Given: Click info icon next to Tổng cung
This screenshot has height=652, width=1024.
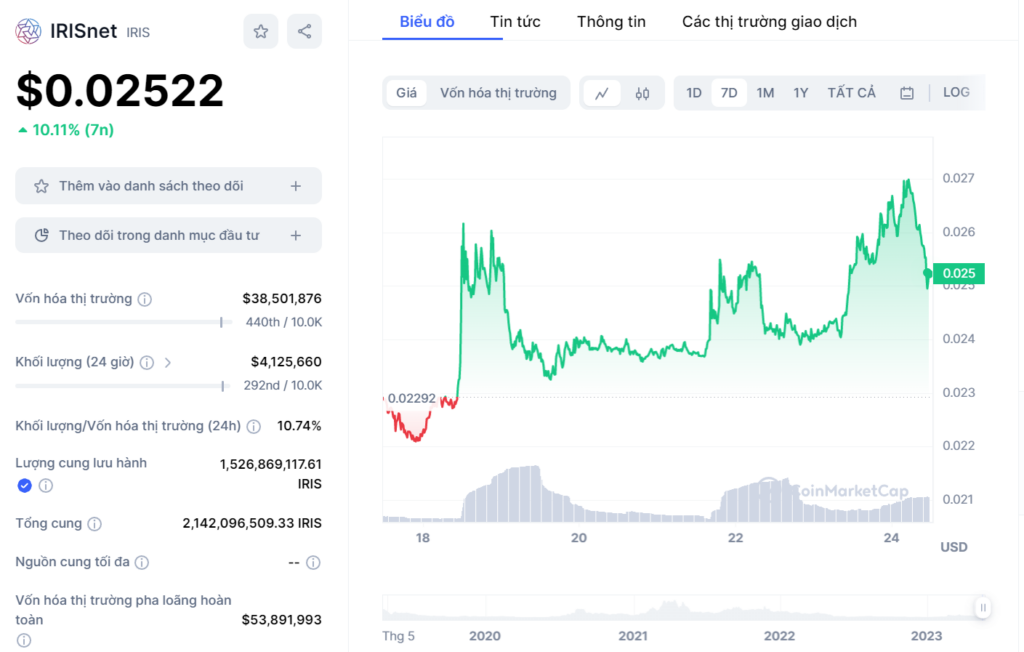Looking at the screenshot, I should [94, 524].
